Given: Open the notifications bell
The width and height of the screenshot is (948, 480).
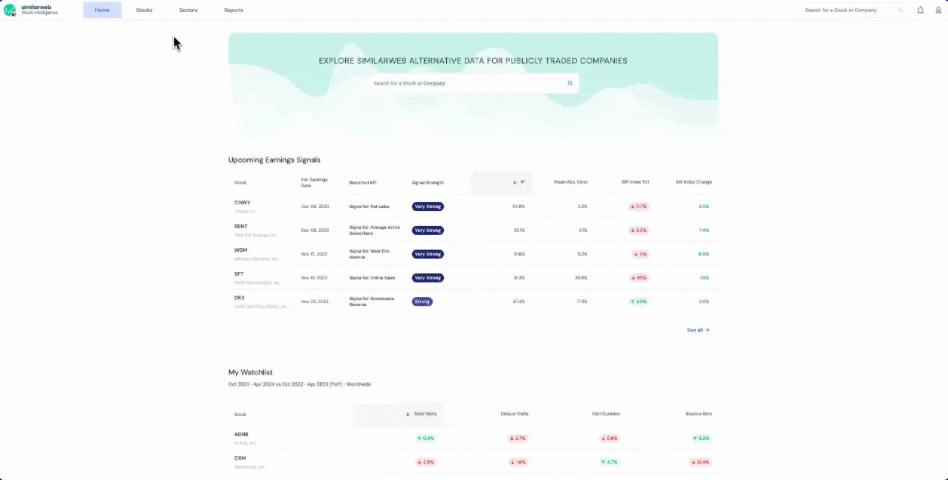Looking at the screenshot, I should tap(920, 10).
